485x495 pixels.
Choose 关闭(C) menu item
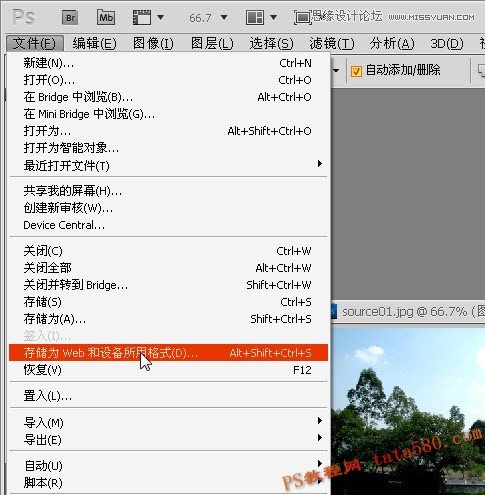tap(168, 251)
